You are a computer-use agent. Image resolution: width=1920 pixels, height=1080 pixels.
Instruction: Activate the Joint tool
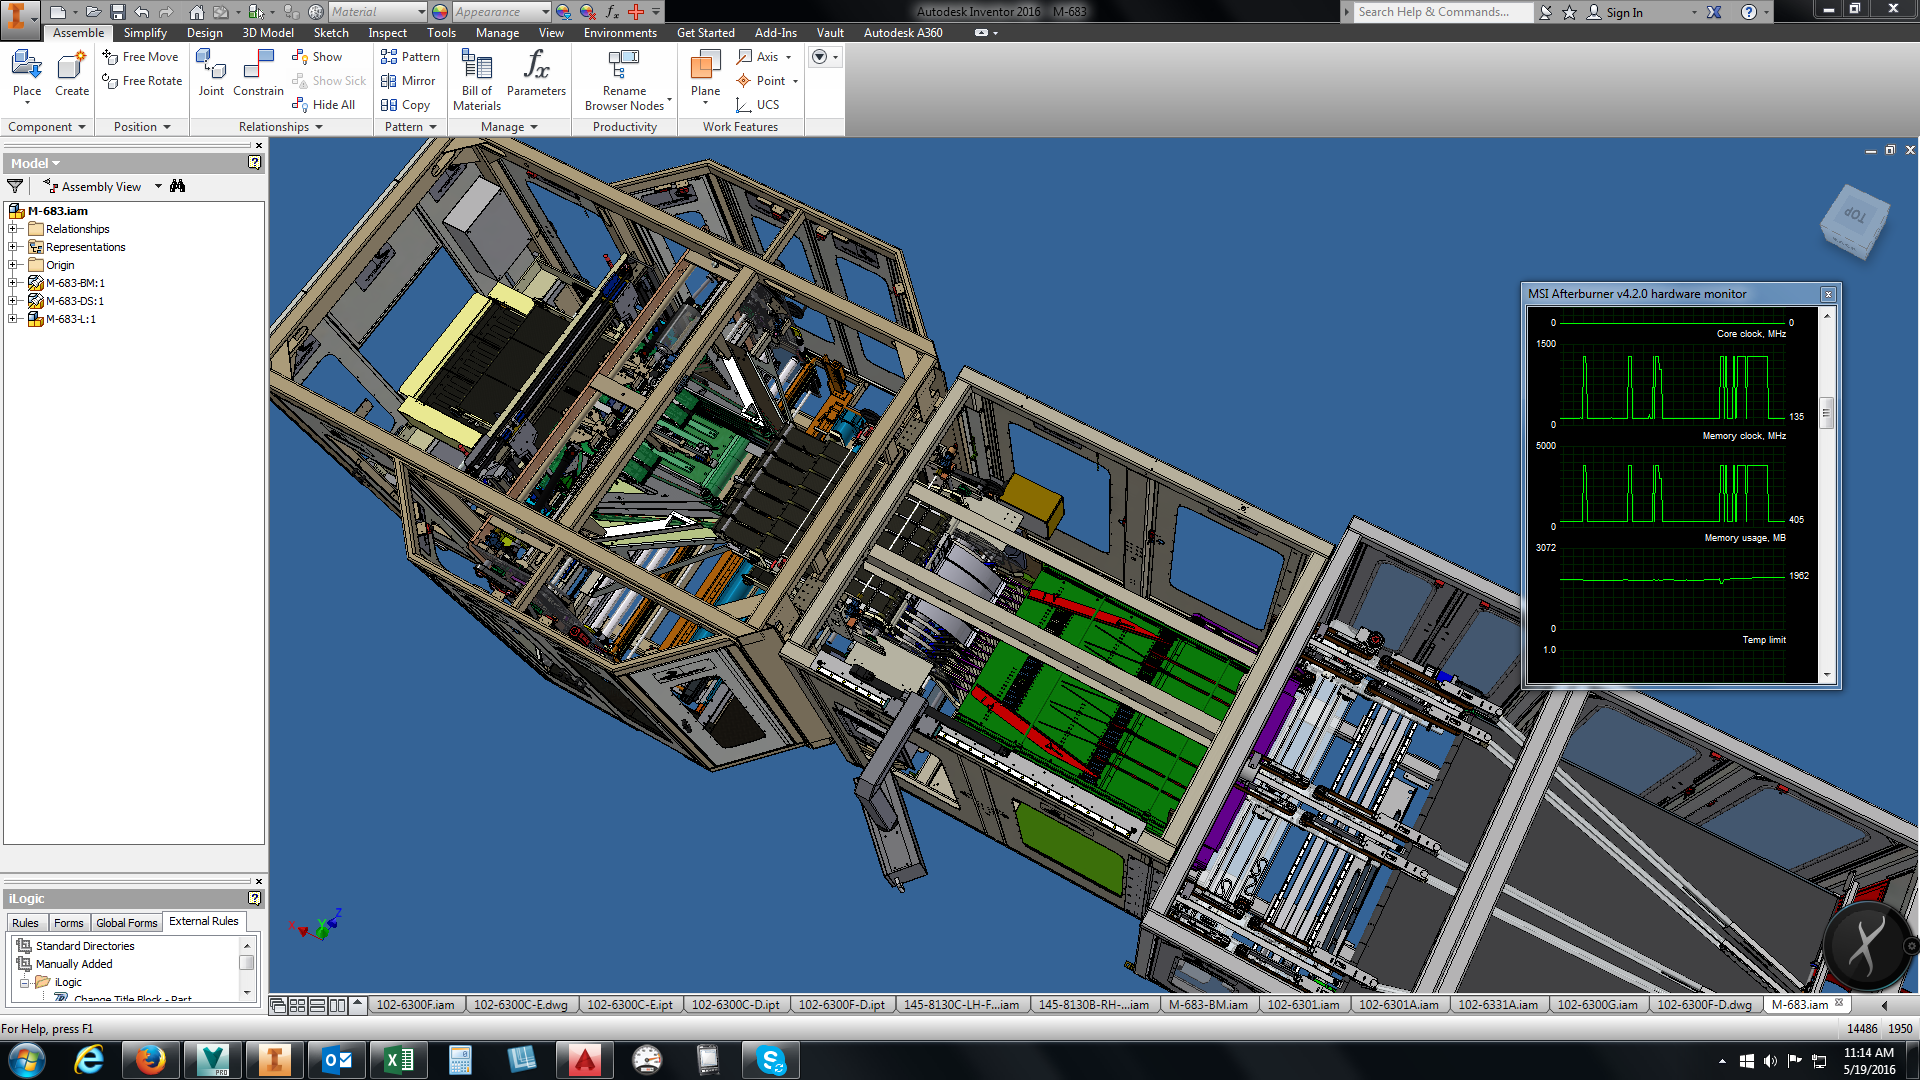click(211, 74)
